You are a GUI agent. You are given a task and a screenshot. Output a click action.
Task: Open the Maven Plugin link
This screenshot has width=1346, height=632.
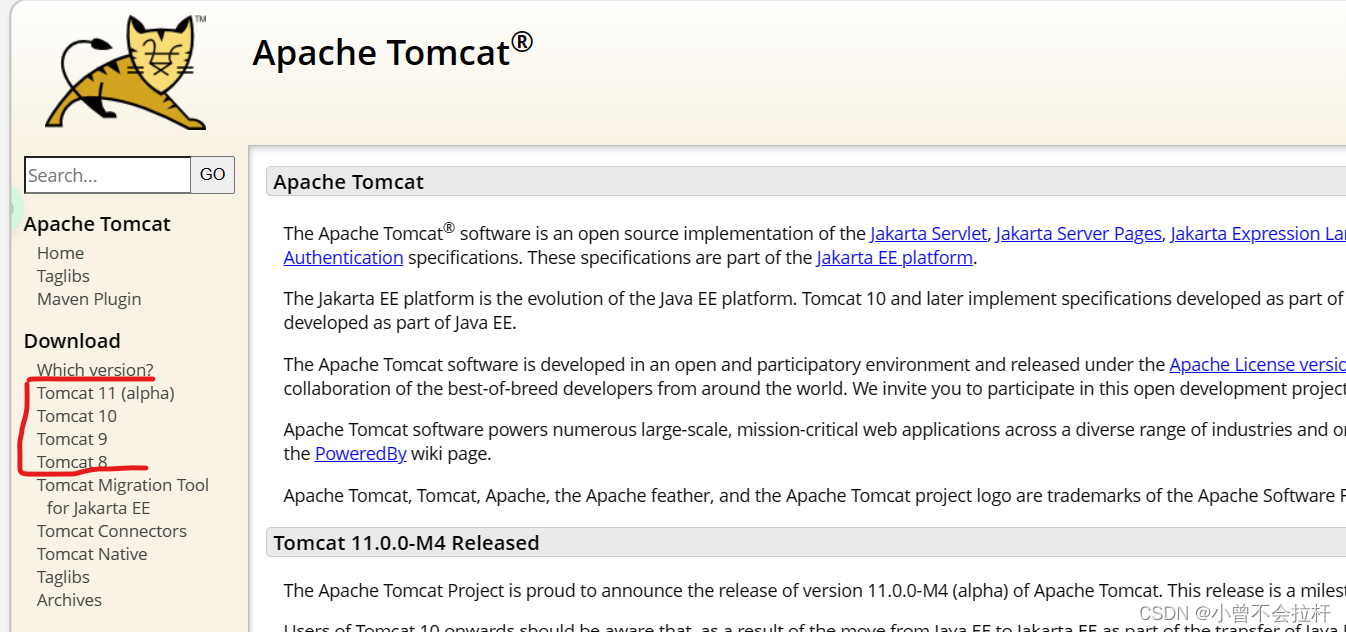[89, 299]
